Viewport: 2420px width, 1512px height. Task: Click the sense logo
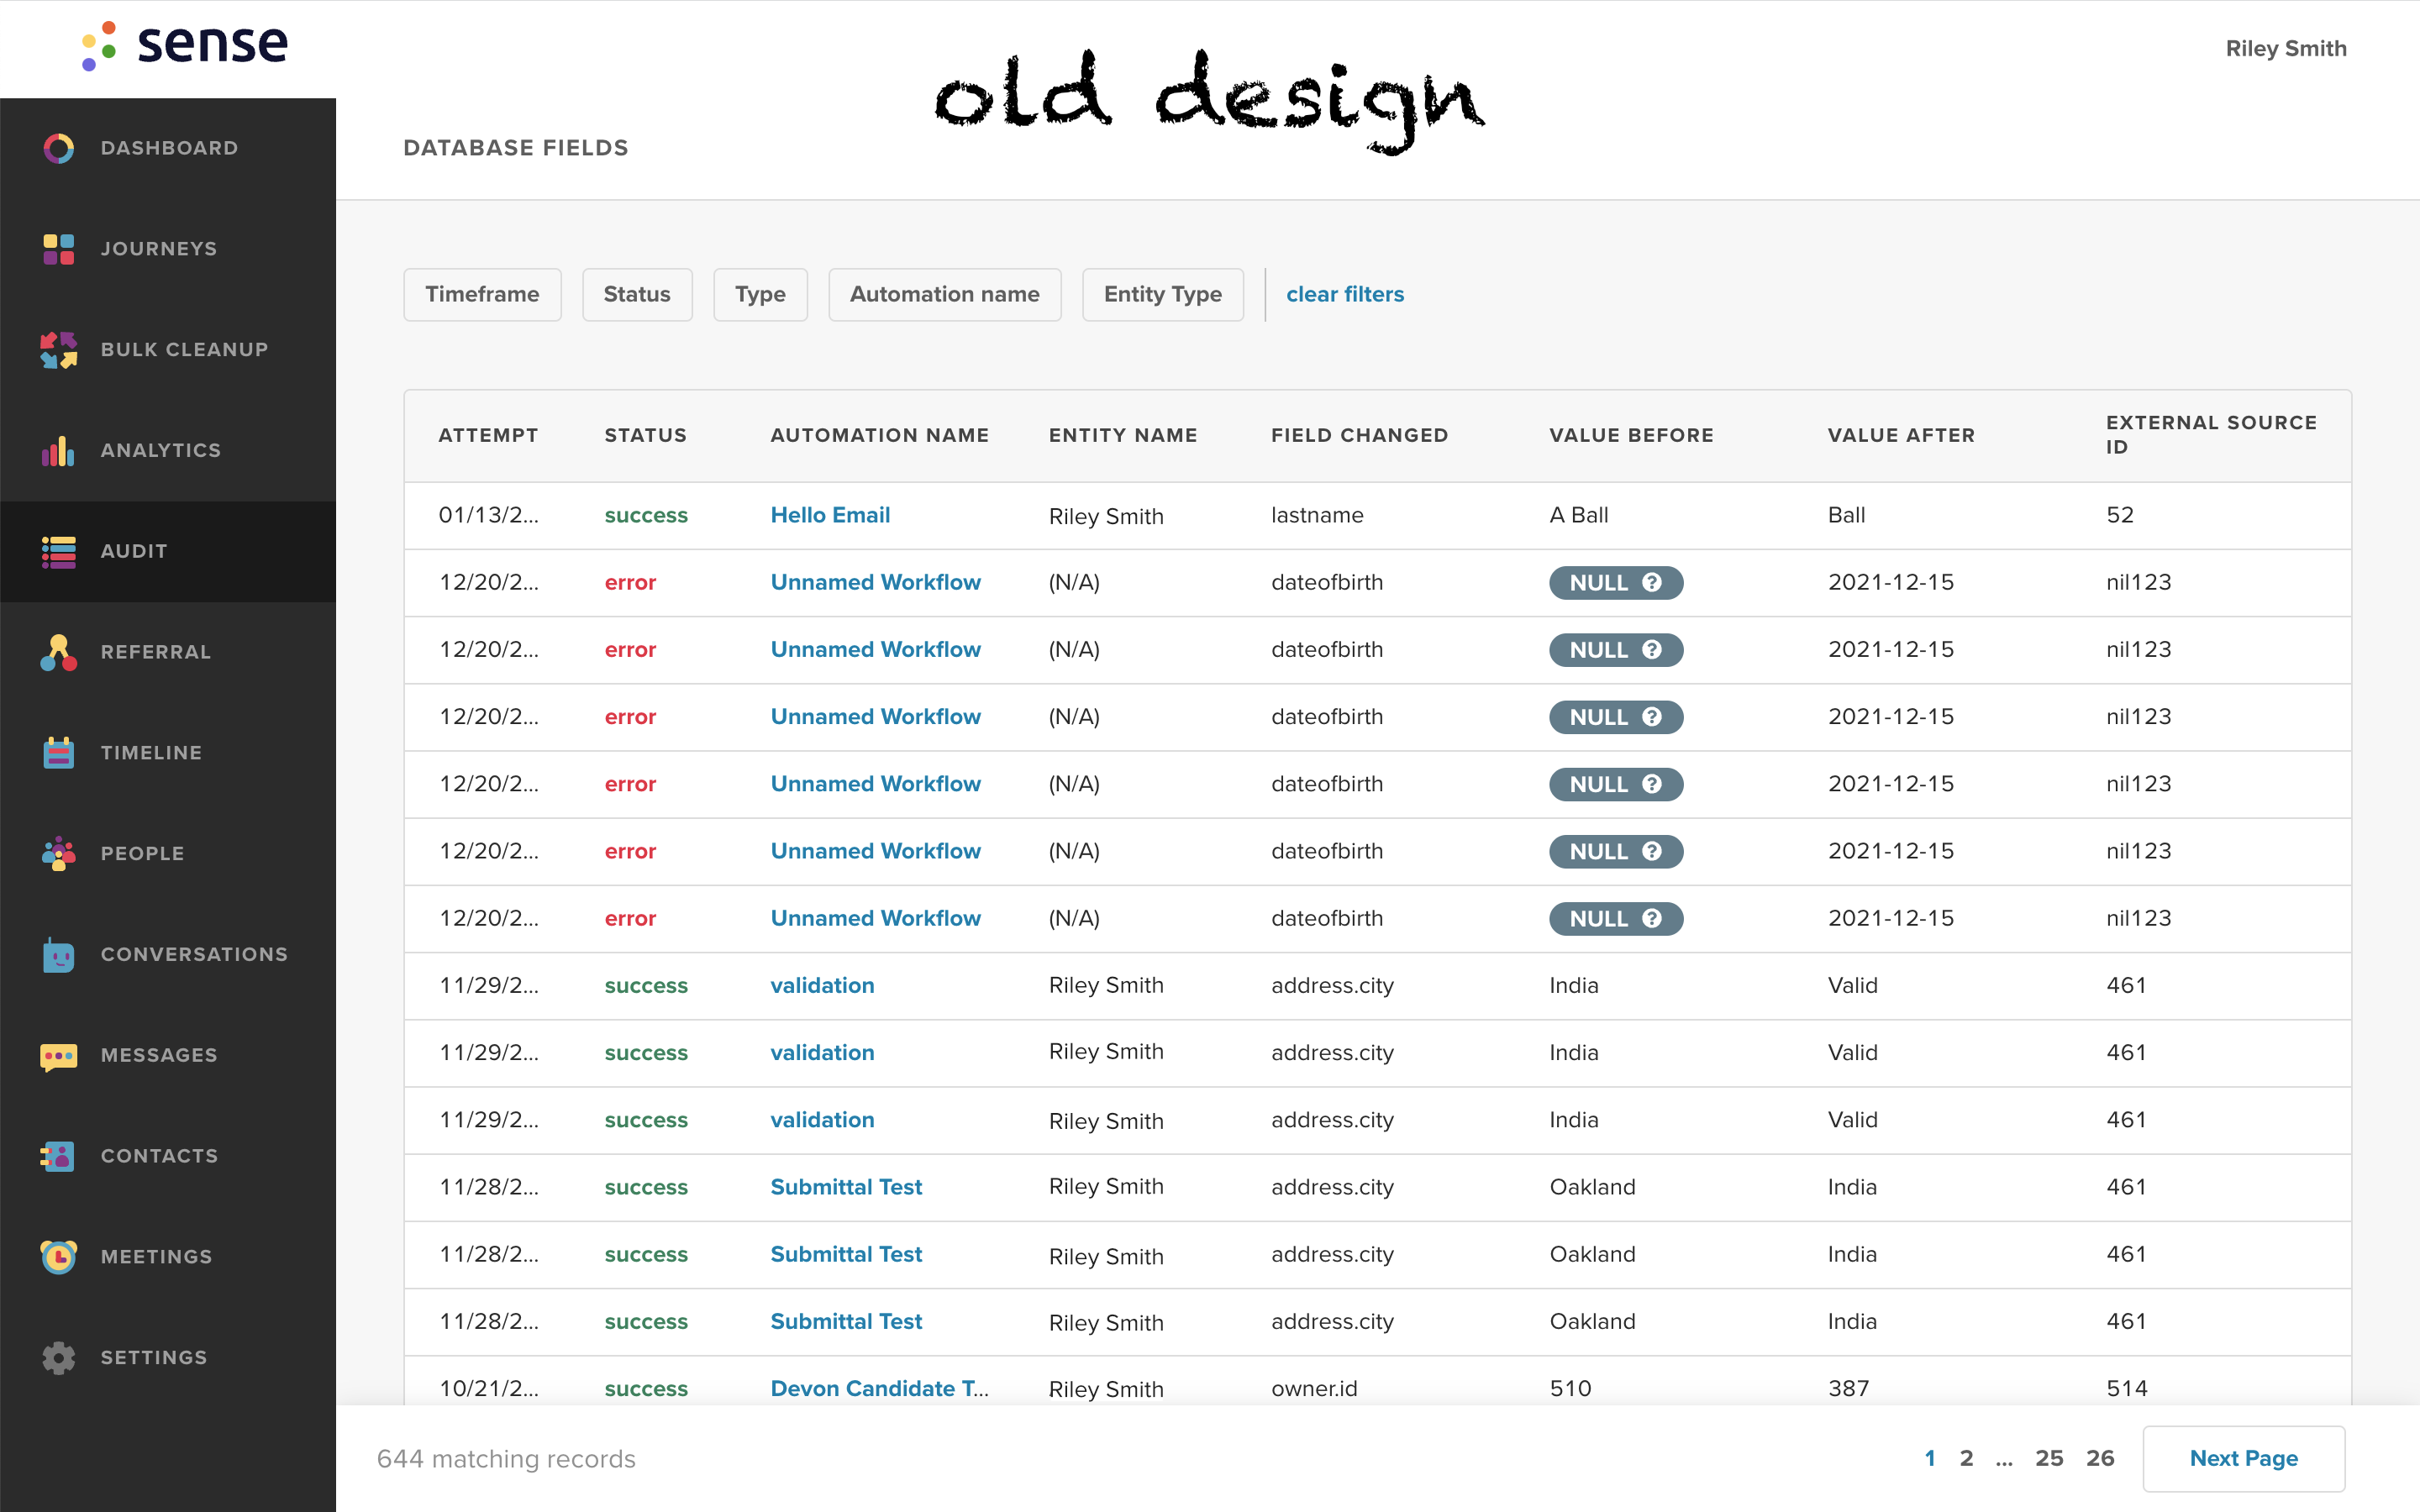[x=185, y=46]
